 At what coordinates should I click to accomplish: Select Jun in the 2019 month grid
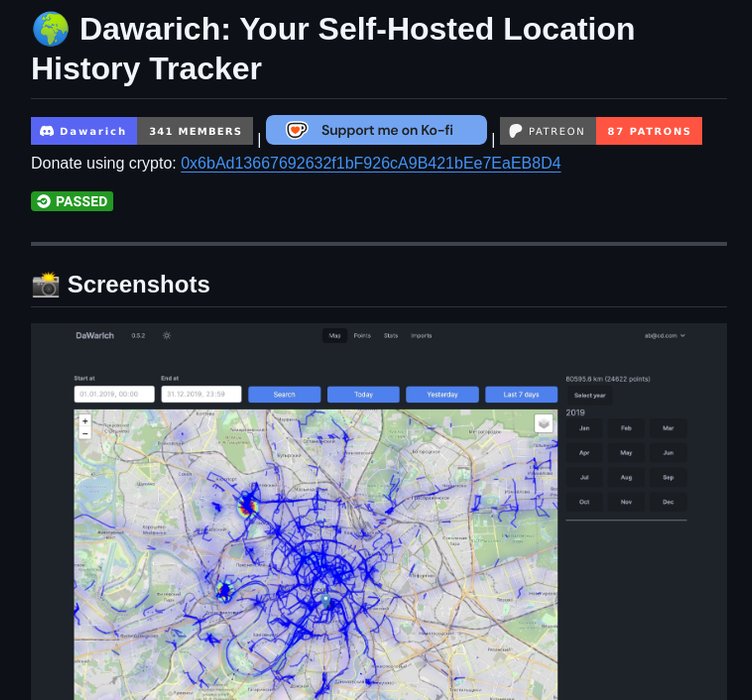[668, 453]
